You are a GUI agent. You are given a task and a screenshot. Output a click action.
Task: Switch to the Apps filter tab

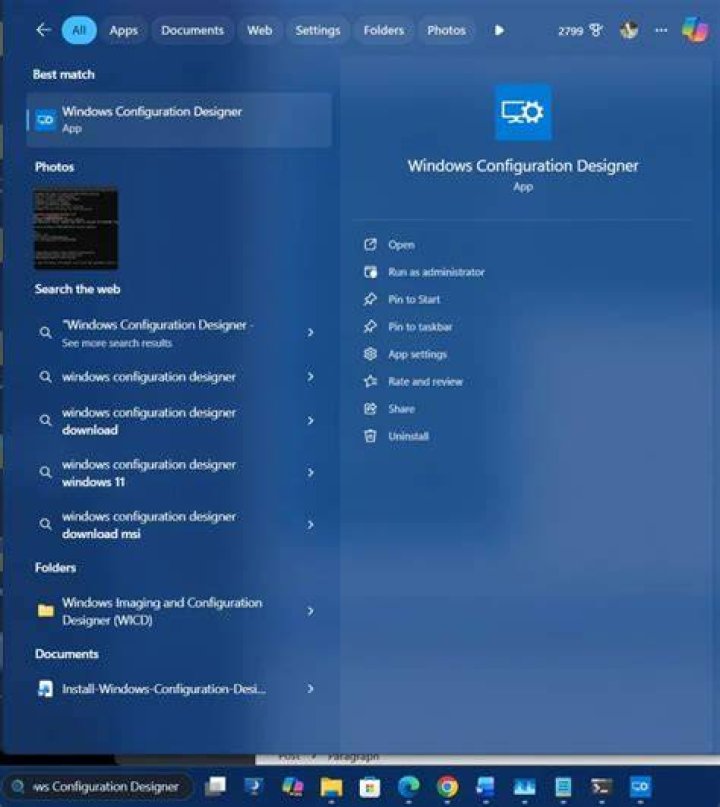(124, 30)
